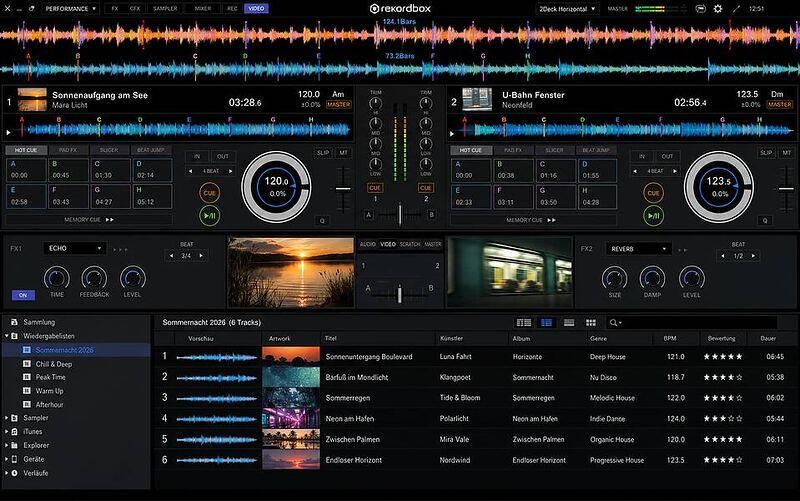The width and height of the screenshot is (800, 501).
Task: Trigger deck 1 hot cue H 05:12
Action: point(152,196)
